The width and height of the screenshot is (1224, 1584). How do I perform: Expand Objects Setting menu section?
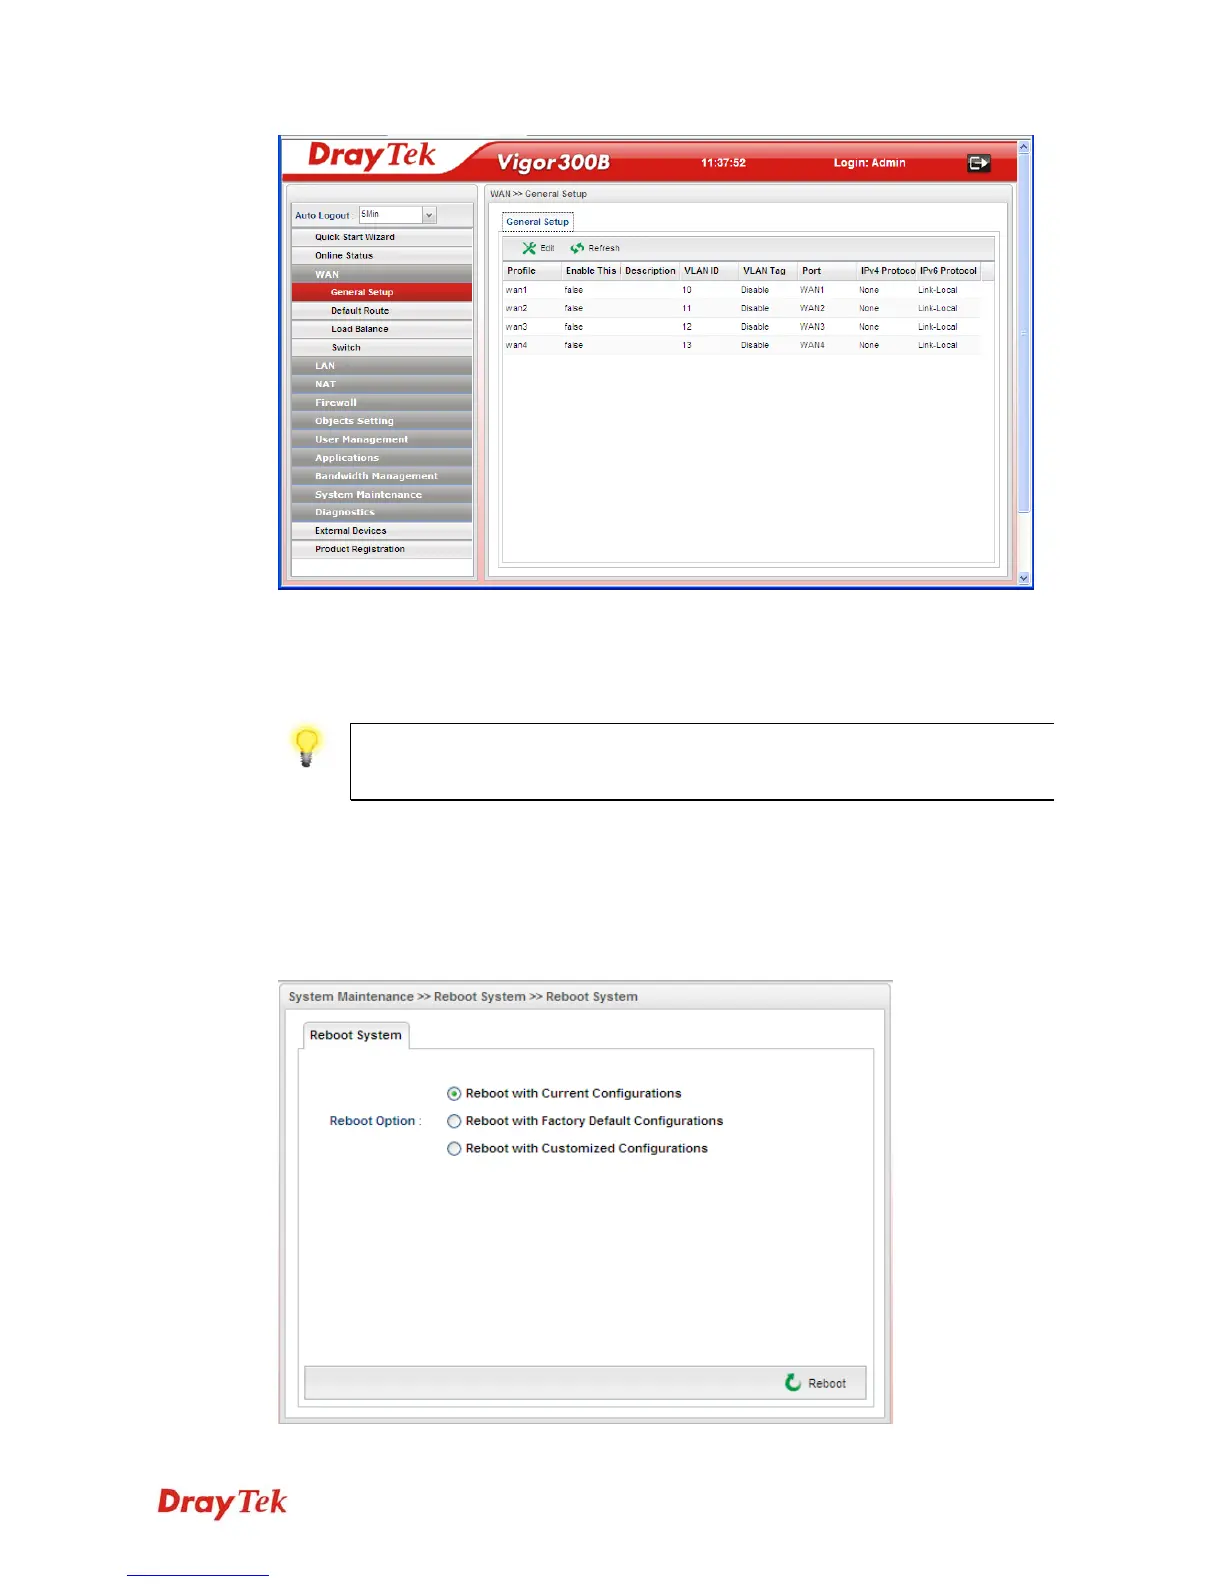[382, 421]
